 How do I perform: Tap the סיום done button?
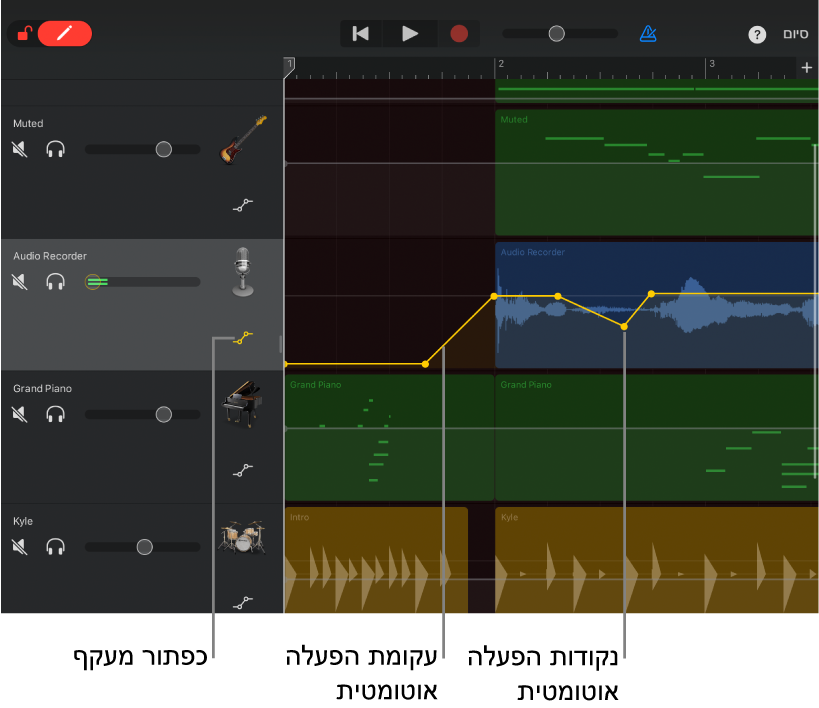pos(795,34)
